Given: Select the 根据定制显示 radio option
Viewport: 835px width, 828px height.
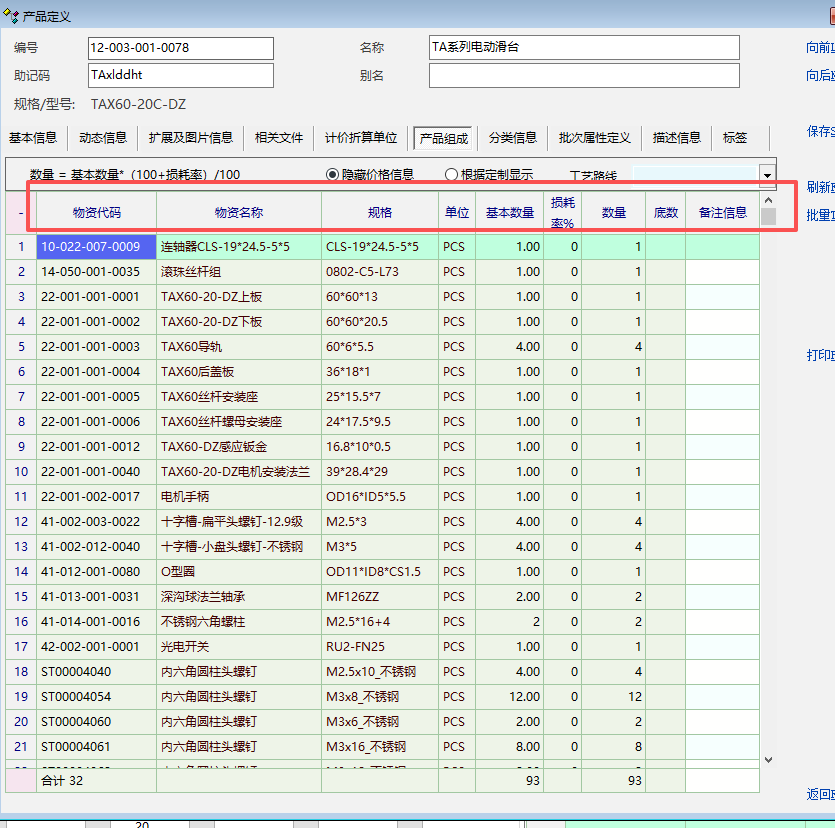Looking at the screenshot, I should 452,175.
